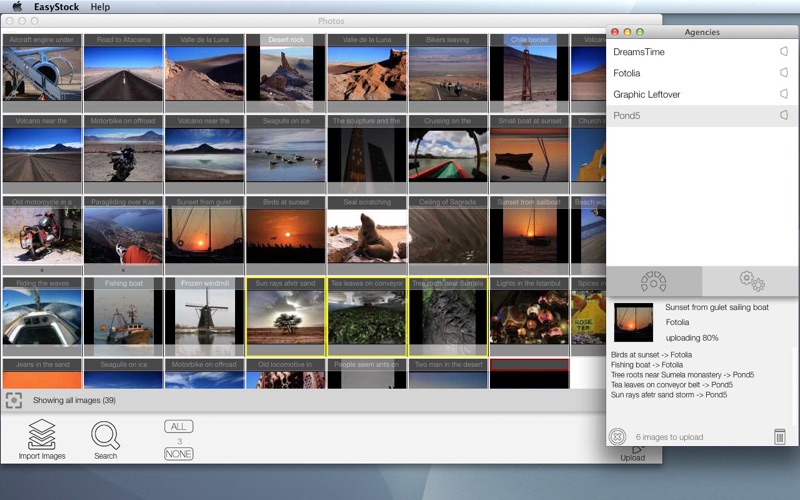This screenshot has width=800, height=500.
Task: Select 'Sunset from gulet' photo in grid
Action: [204, 235]
